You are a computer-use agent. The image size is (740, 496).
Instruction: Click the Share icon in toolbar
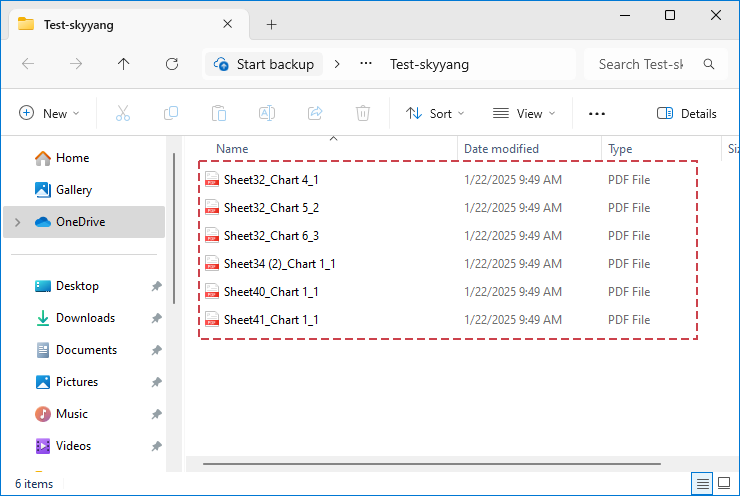[x=315, y=113]
